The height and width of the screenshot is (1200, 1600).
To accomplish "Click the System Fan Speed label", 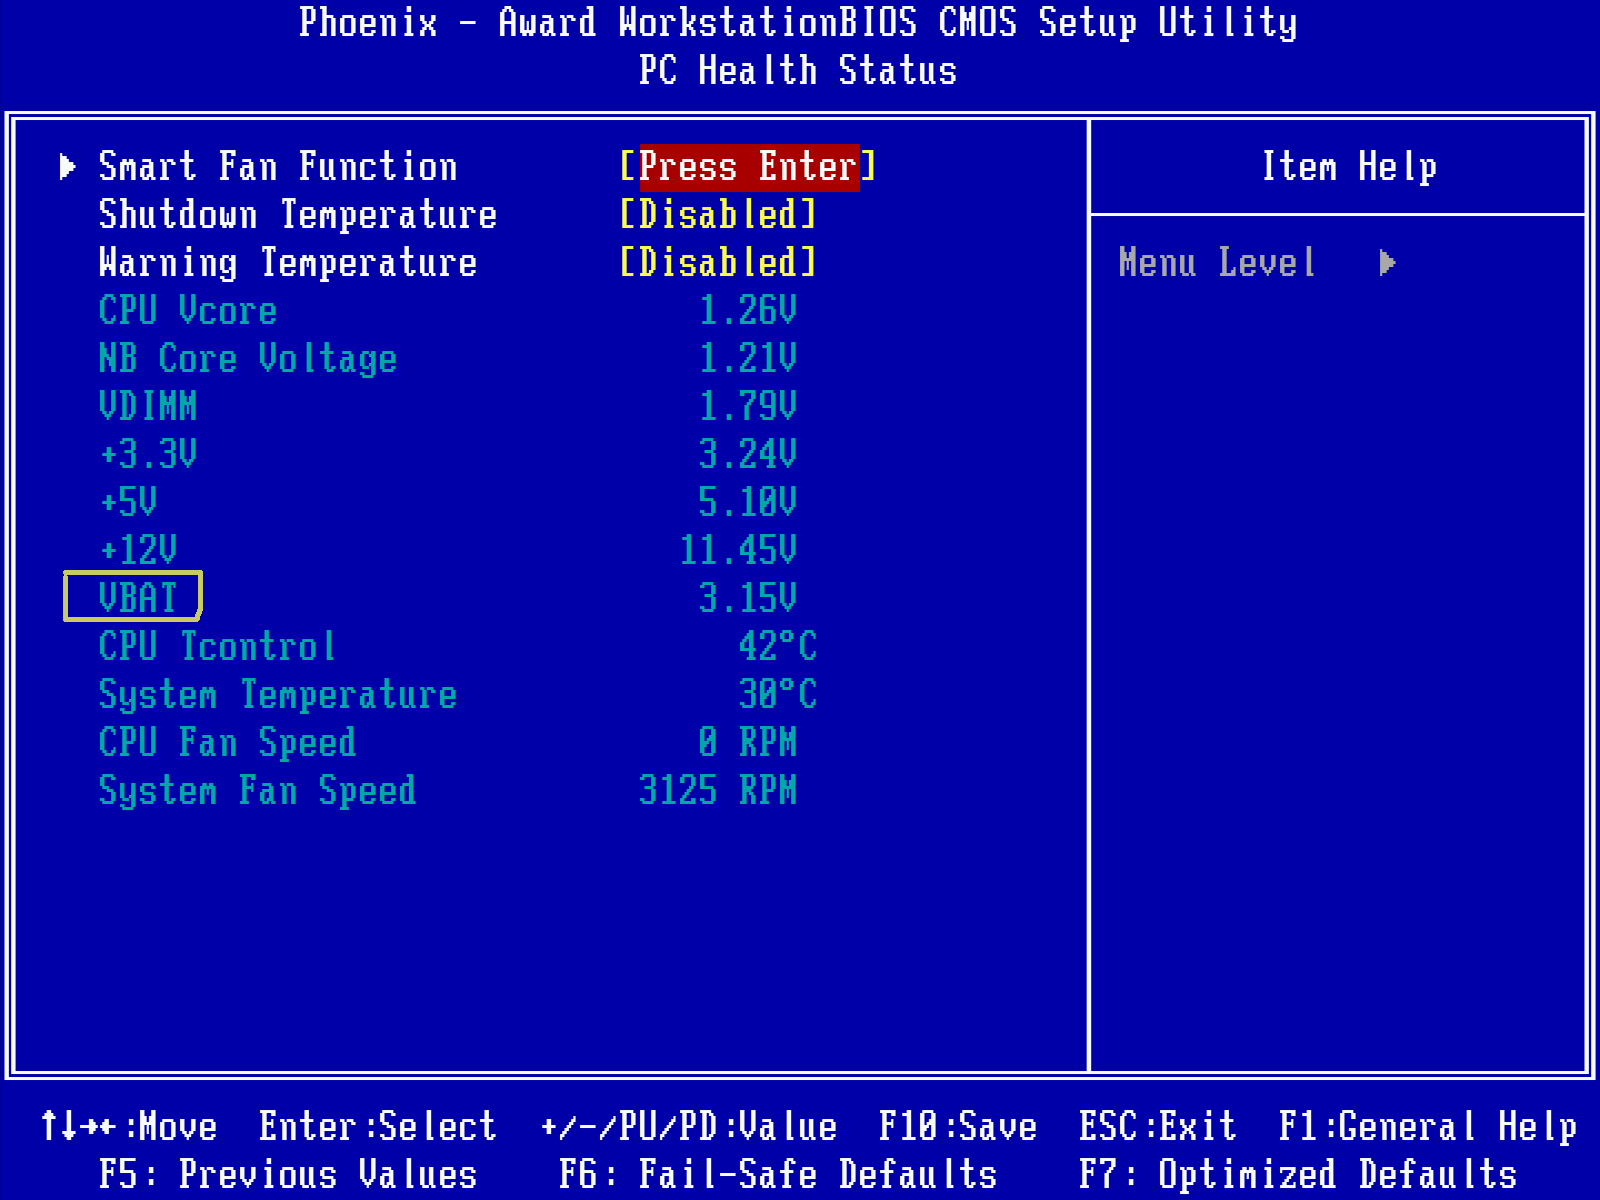I will coord(258,790).
